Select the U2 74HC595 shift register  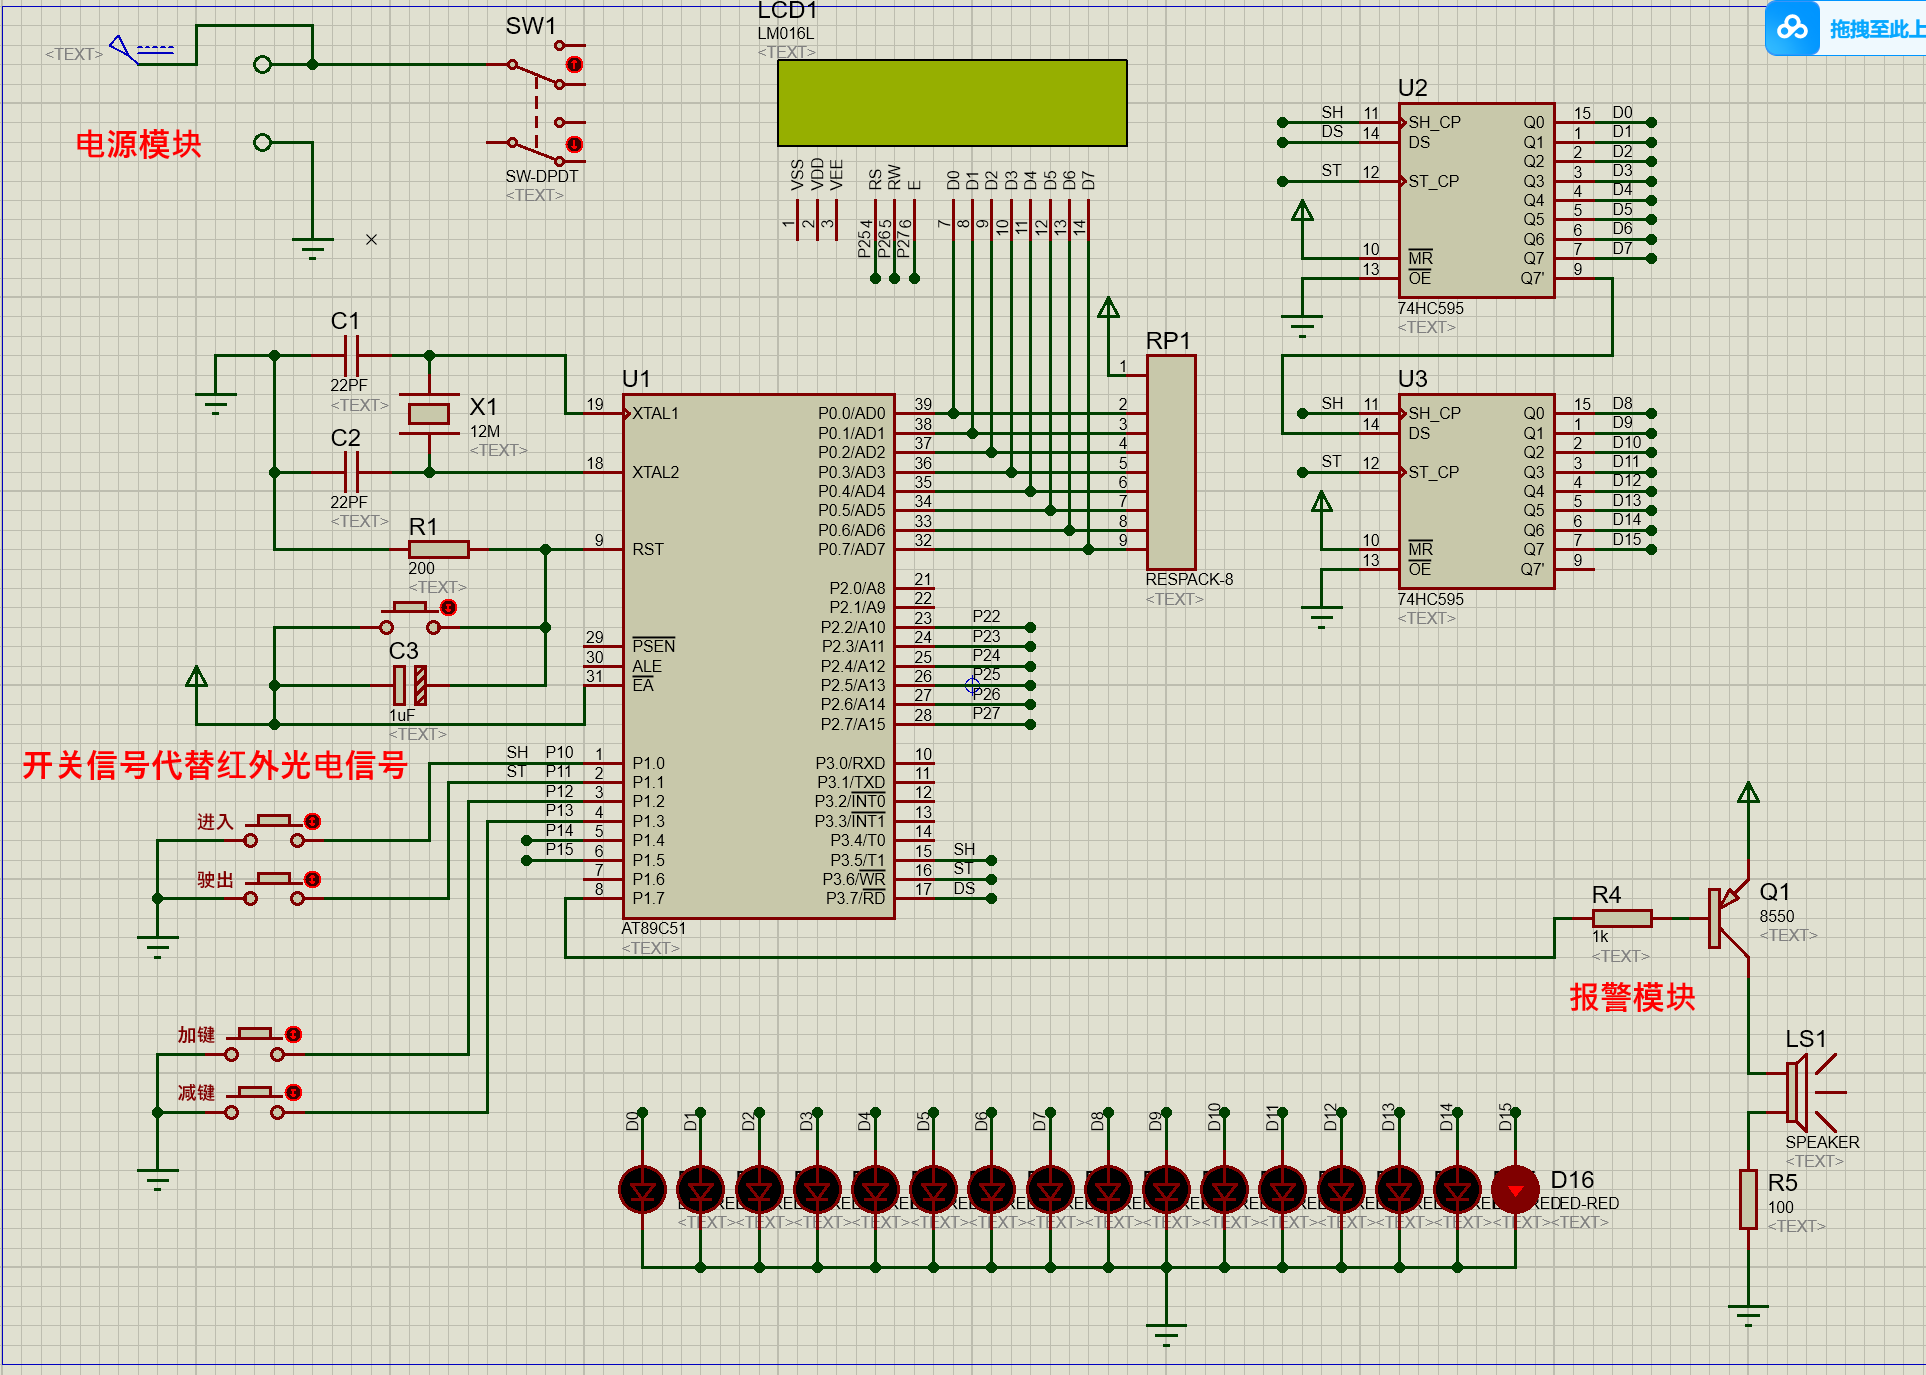(1476, 200)
